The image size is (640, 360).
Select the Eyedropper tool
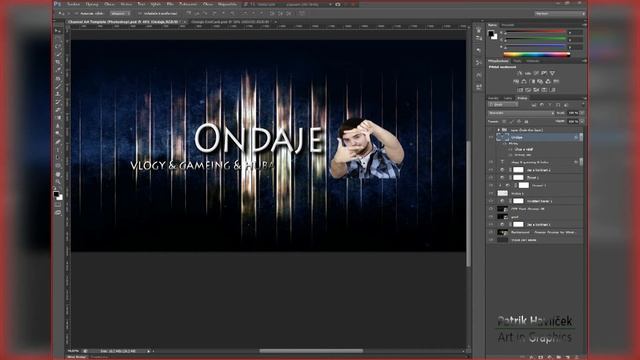[58, 70]
